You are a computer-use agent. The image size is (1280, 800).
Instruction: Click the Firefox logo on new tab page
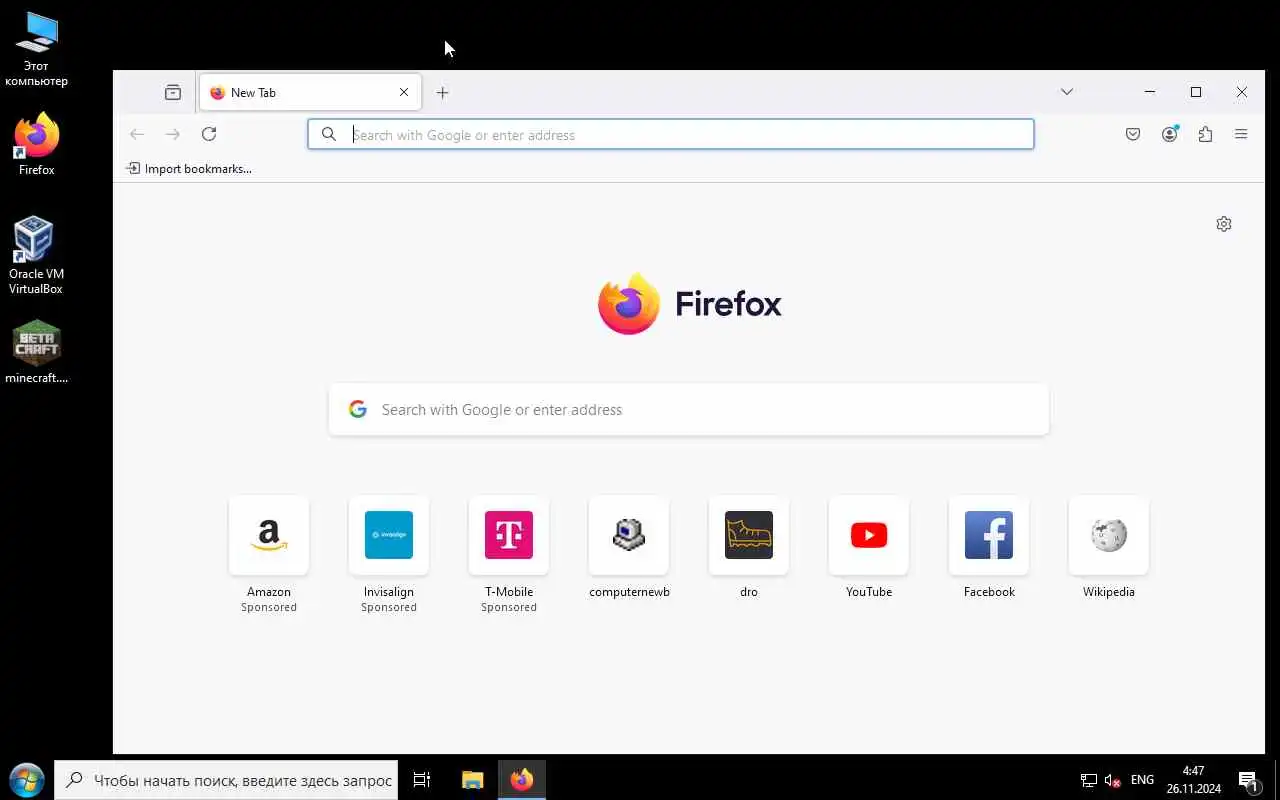pos(689,304)
